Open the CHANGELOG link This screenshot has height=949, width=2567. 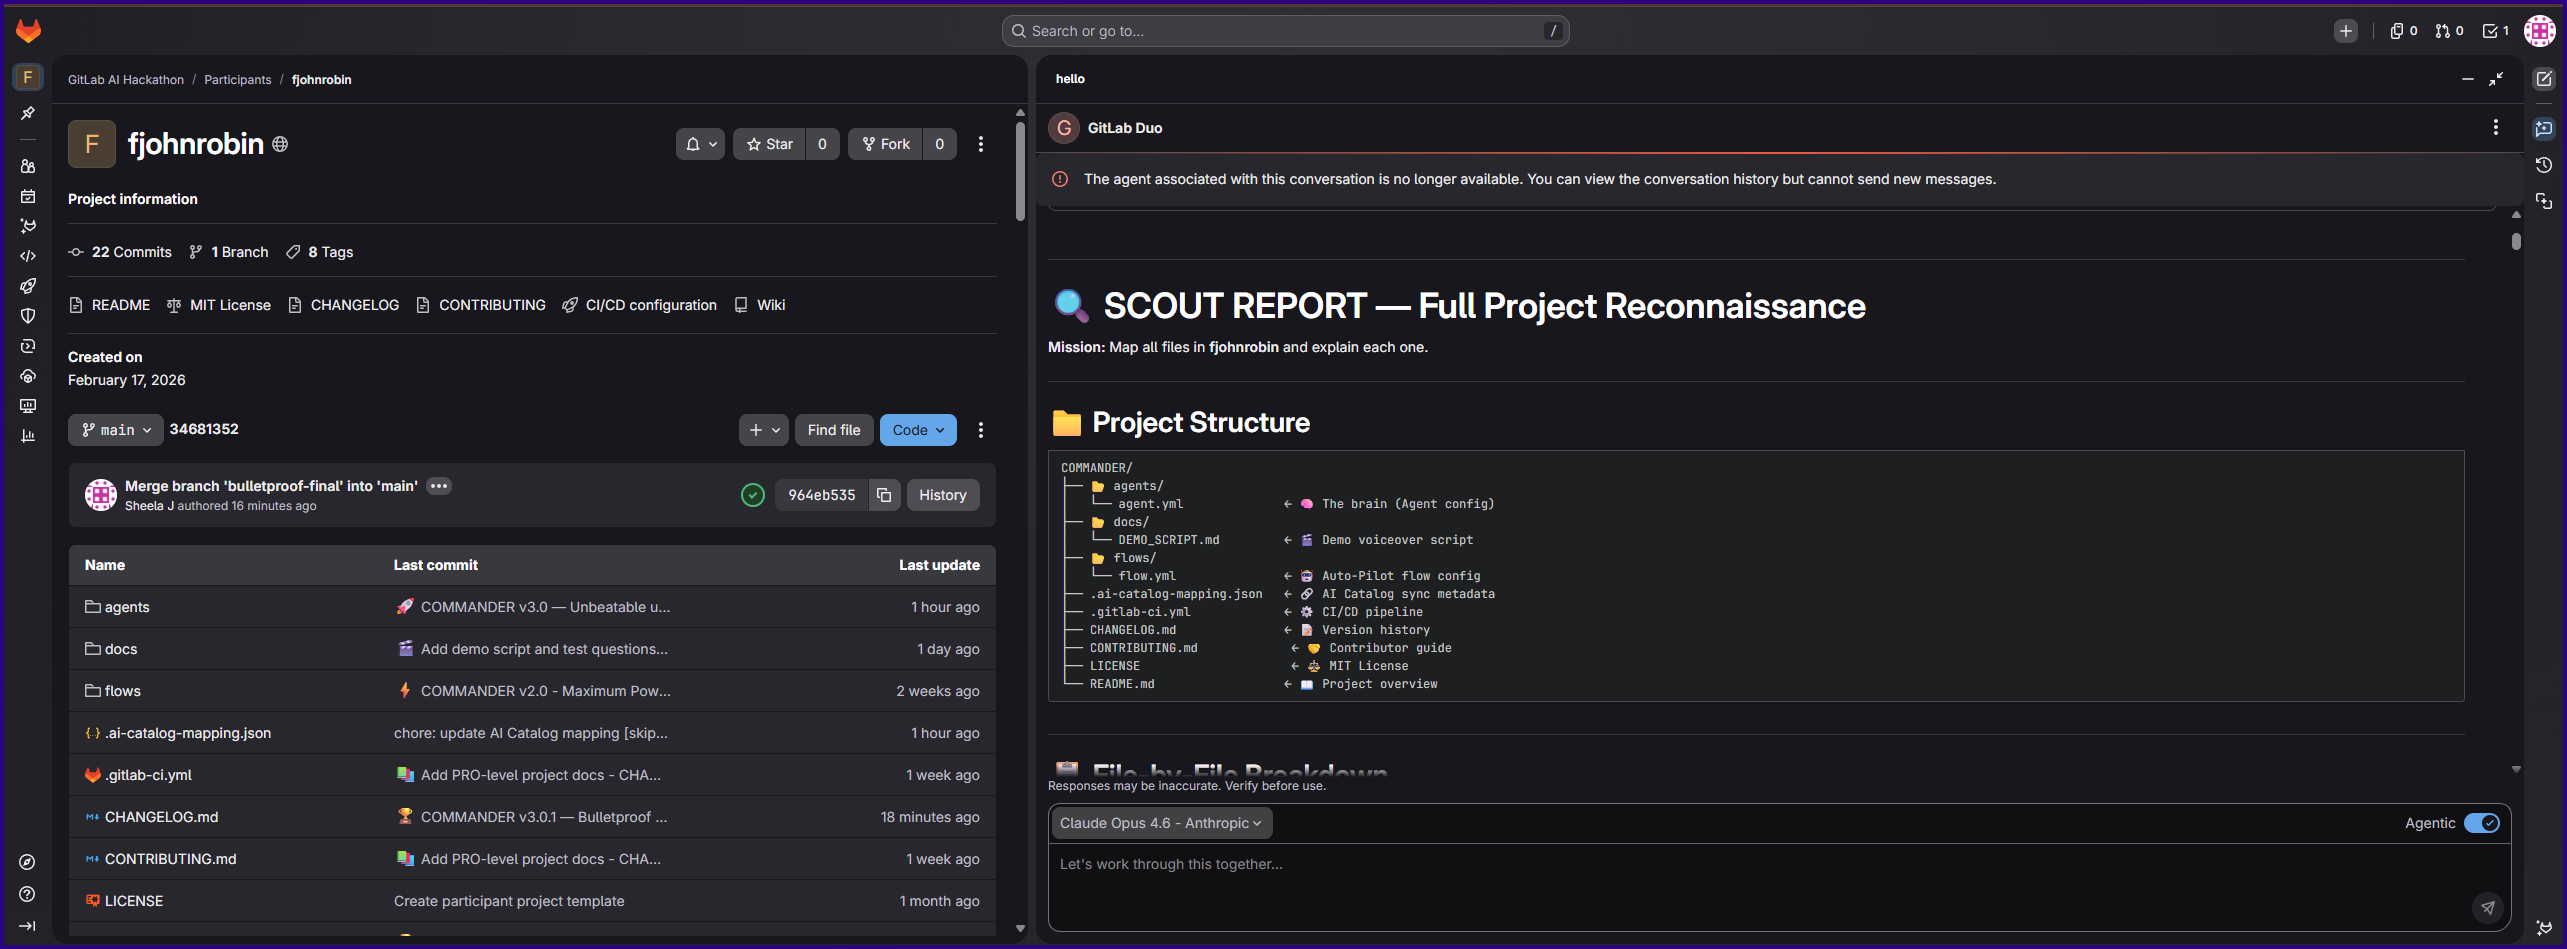click(343, 305)
